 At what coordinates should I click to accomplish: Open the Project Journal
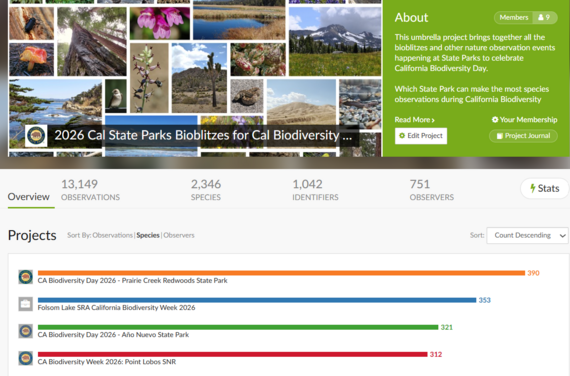(x=523, y=136)
